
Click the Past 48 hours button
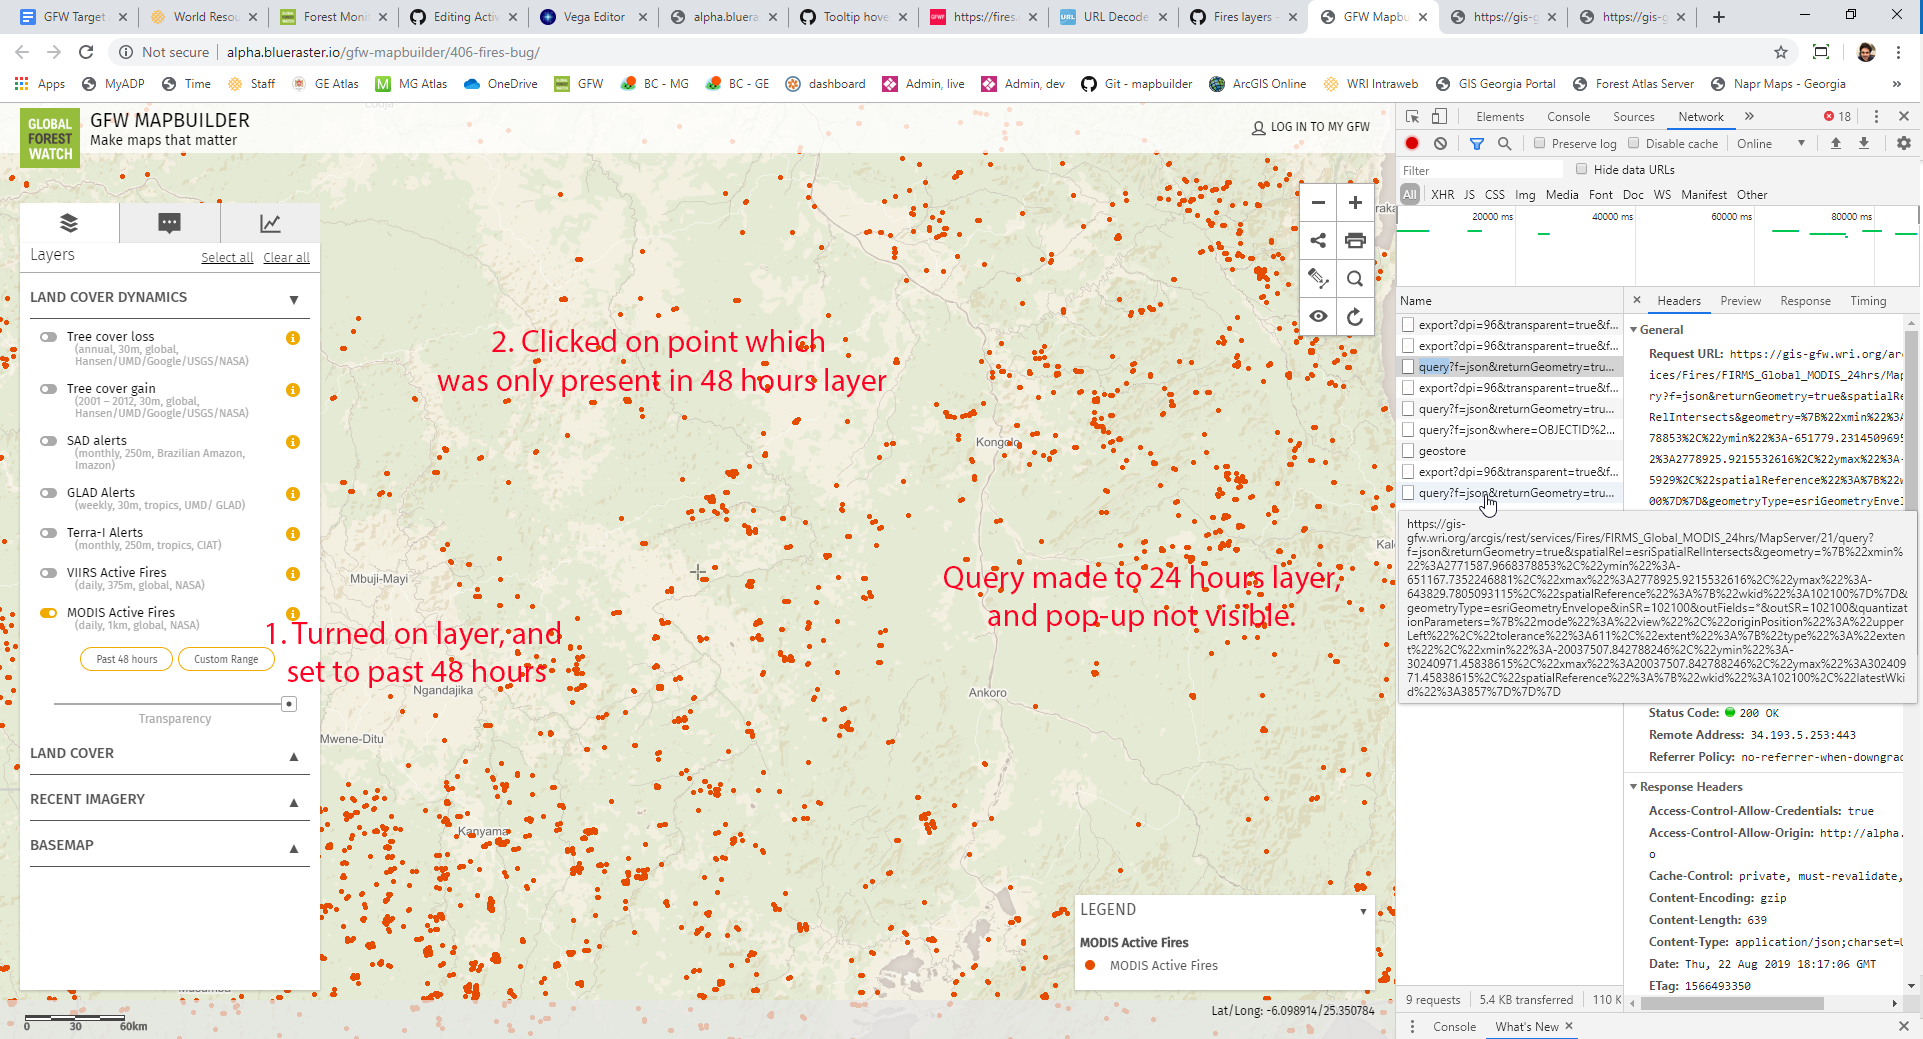125,659
